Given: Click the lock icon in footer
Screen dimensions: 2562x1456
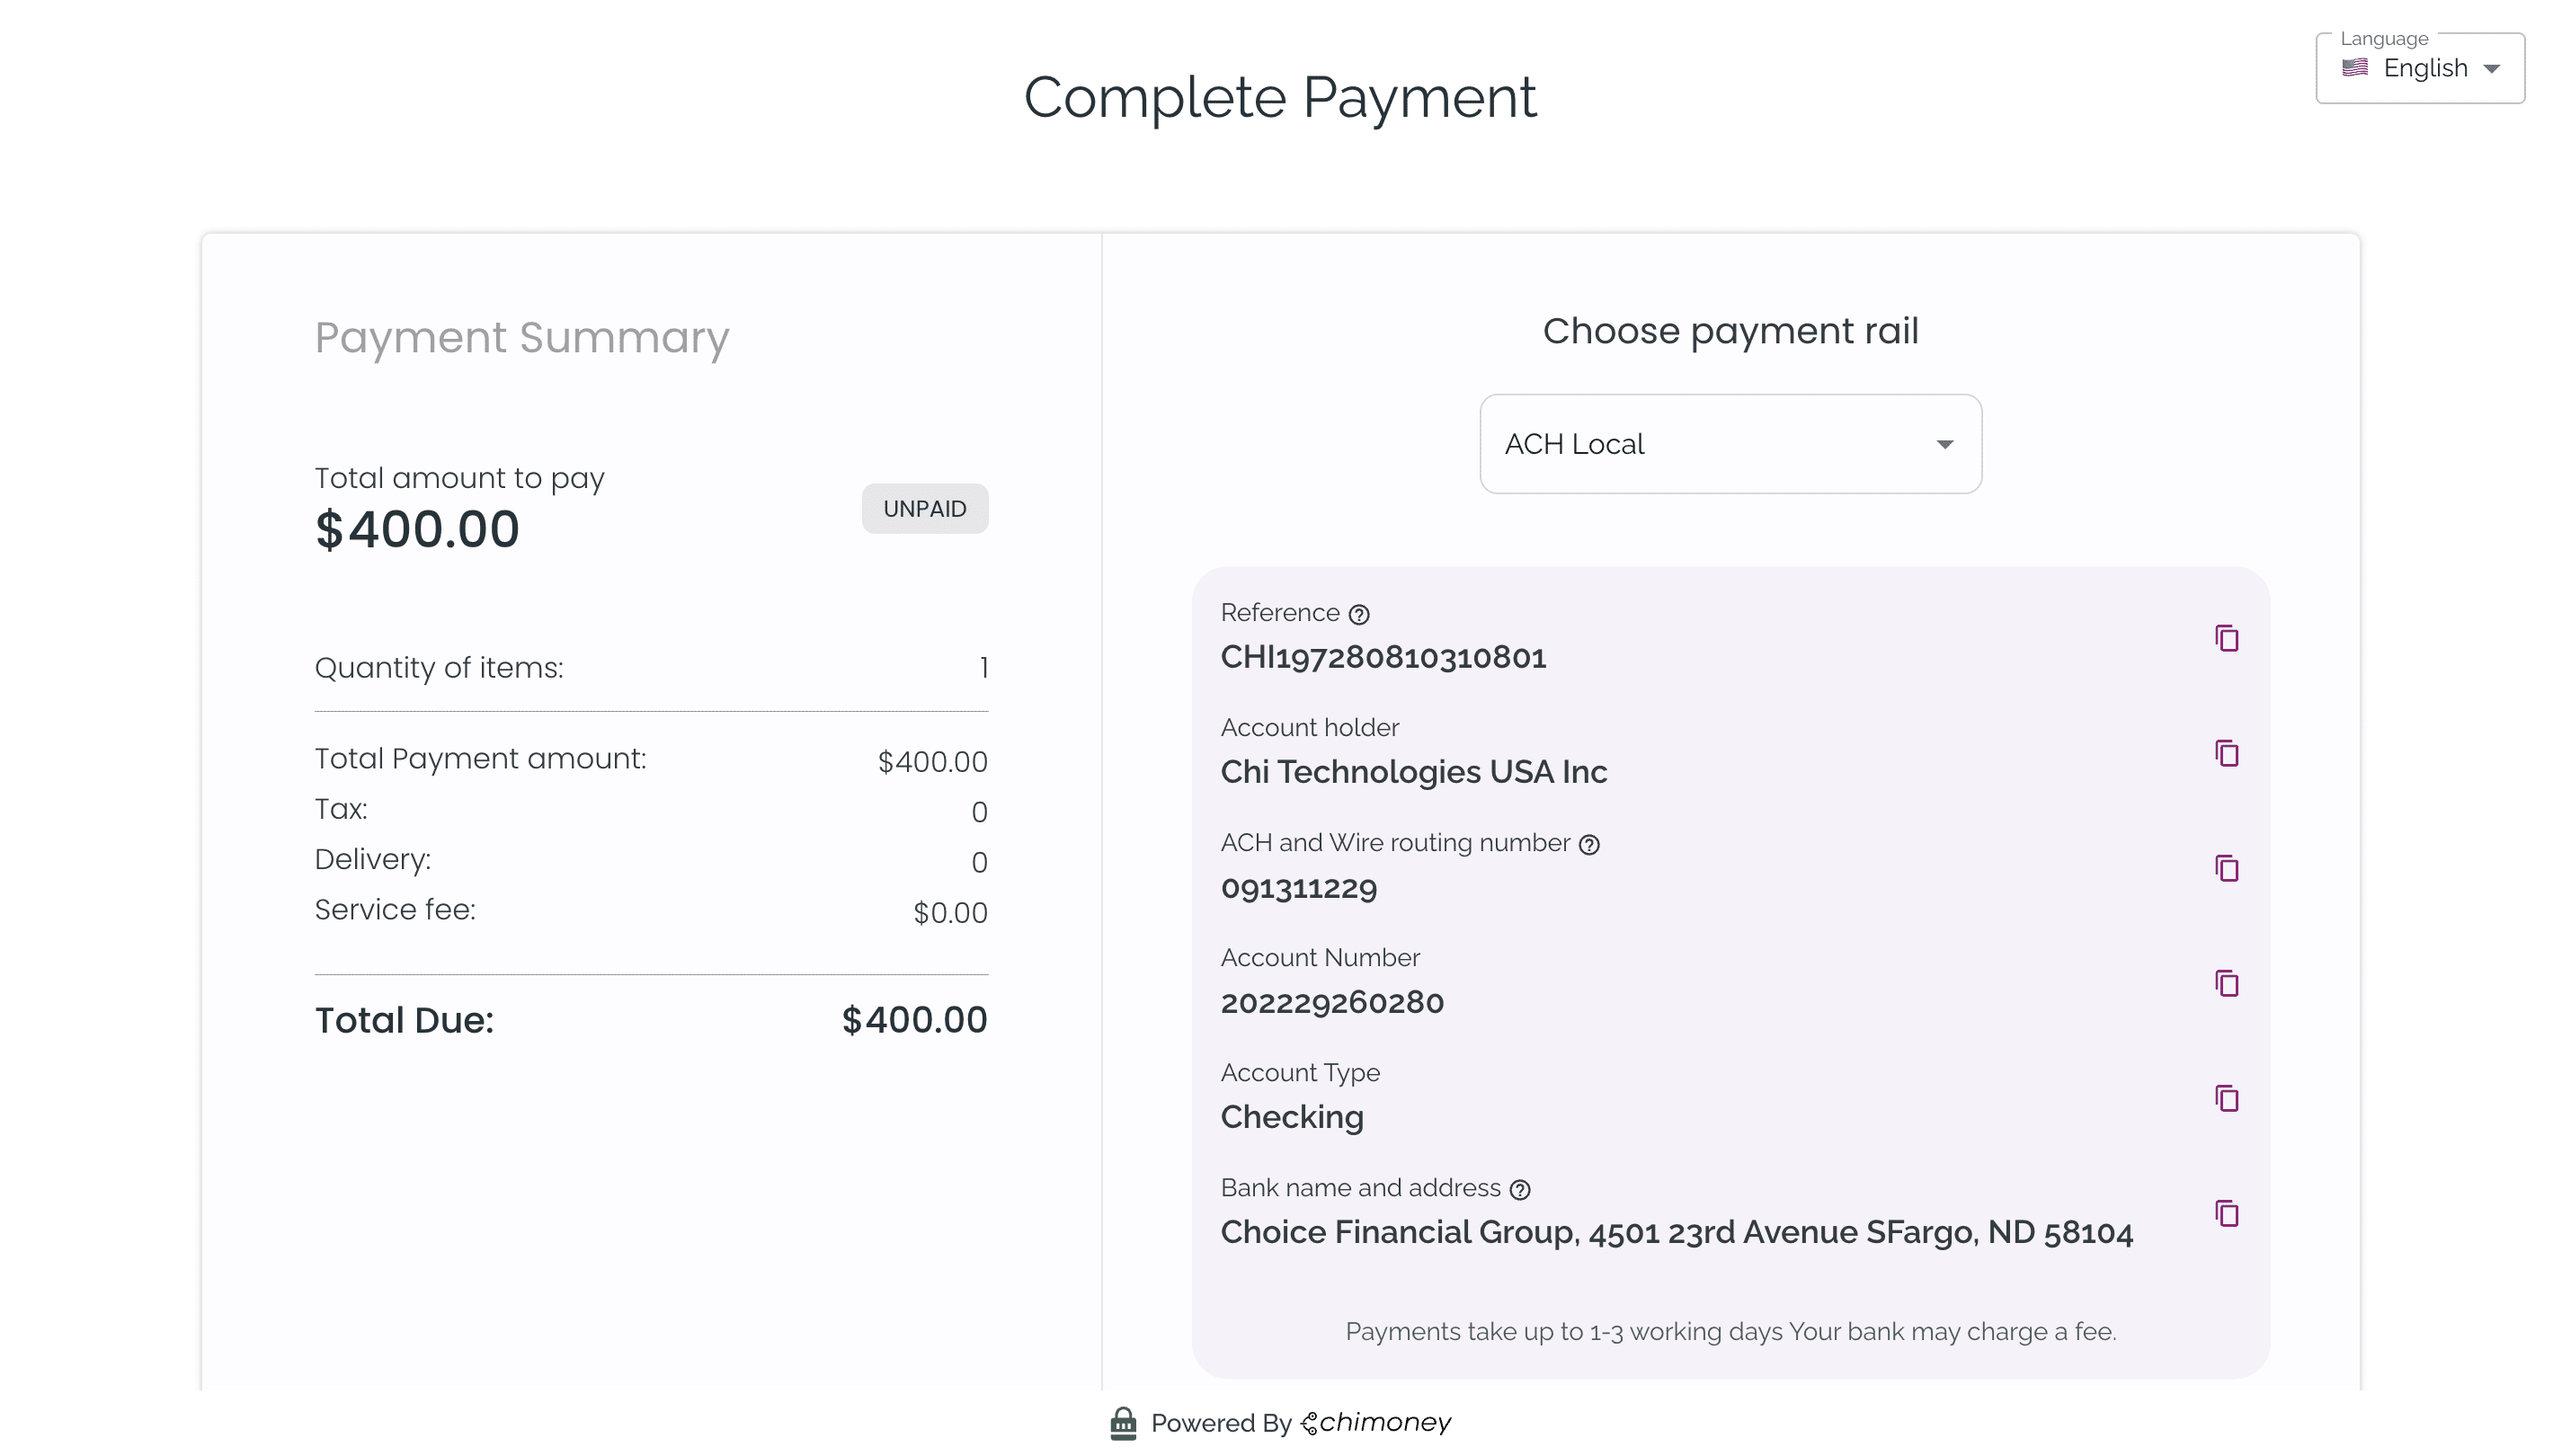Looking at the screenshot, I should click(1123, 1423).
